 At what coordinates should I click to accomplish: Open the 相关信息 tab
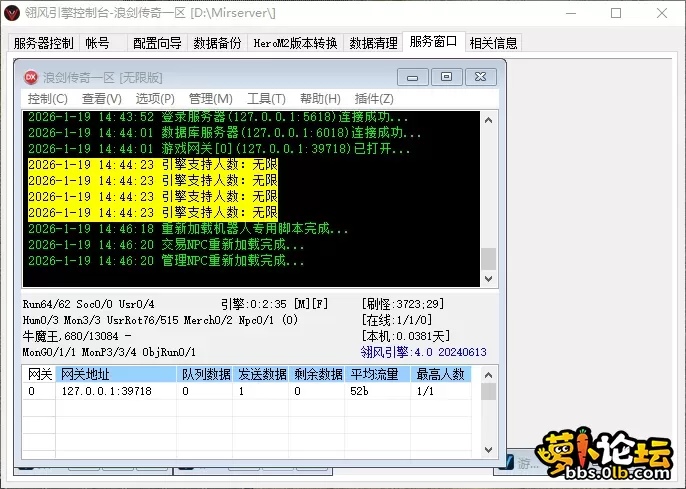[x=494, y=43]
